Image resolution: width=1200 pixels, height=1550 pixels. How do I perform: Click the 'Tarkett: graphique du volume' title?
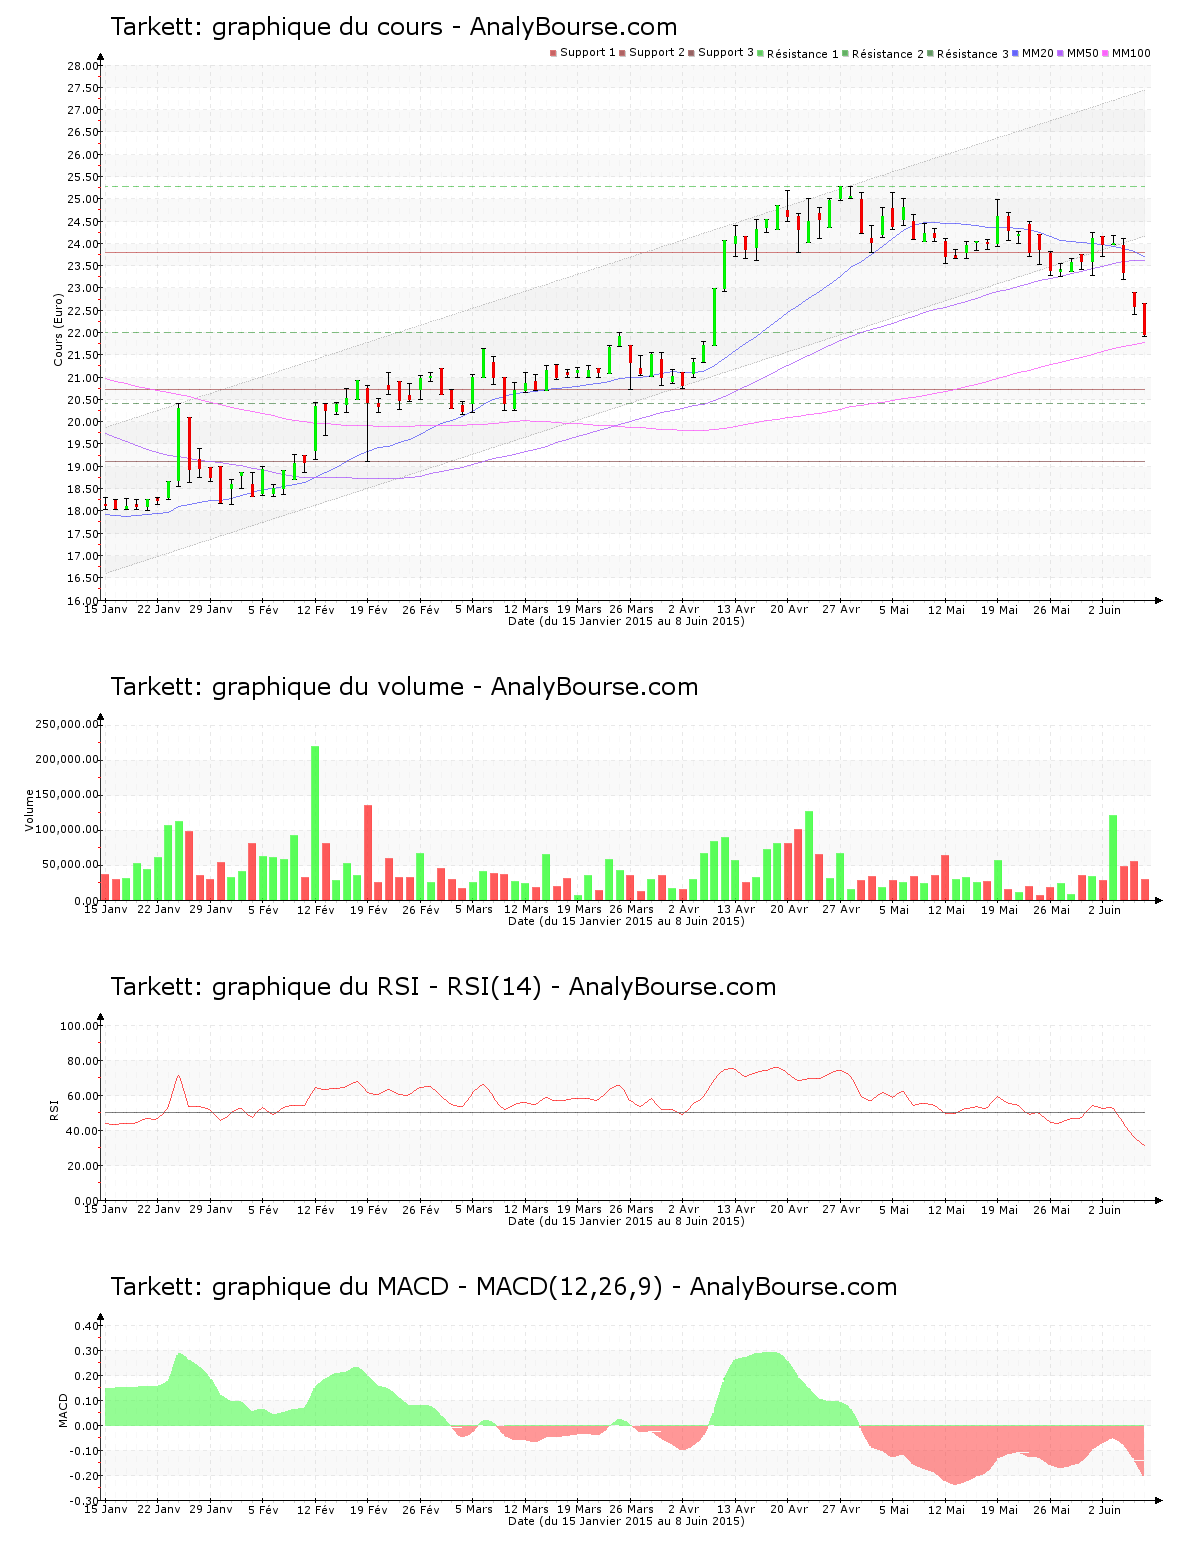point(287,687)
